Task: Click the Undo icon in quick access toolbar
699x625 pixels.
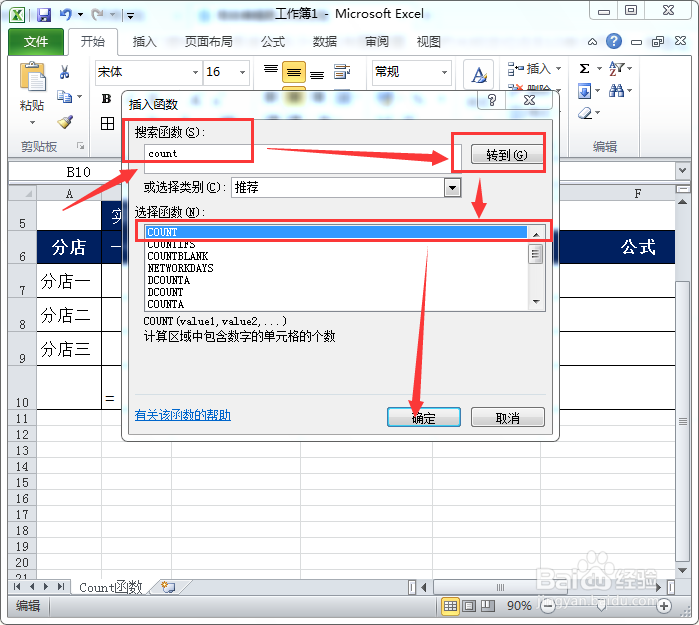Action: [66, 15]
